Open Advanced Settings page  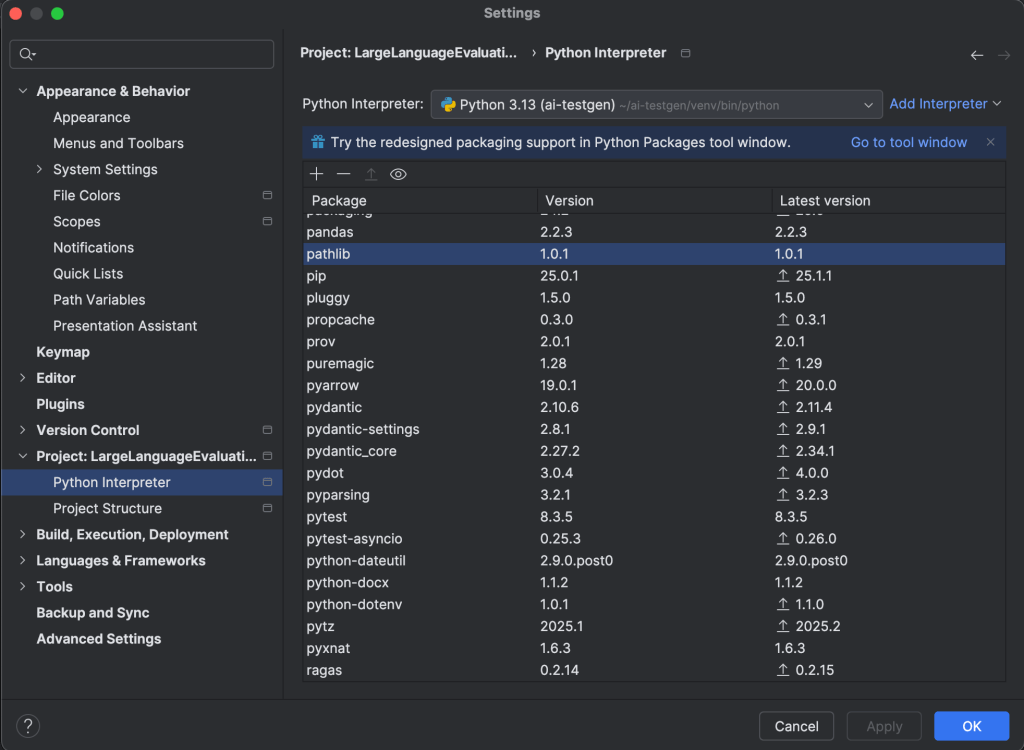point(99,639)
